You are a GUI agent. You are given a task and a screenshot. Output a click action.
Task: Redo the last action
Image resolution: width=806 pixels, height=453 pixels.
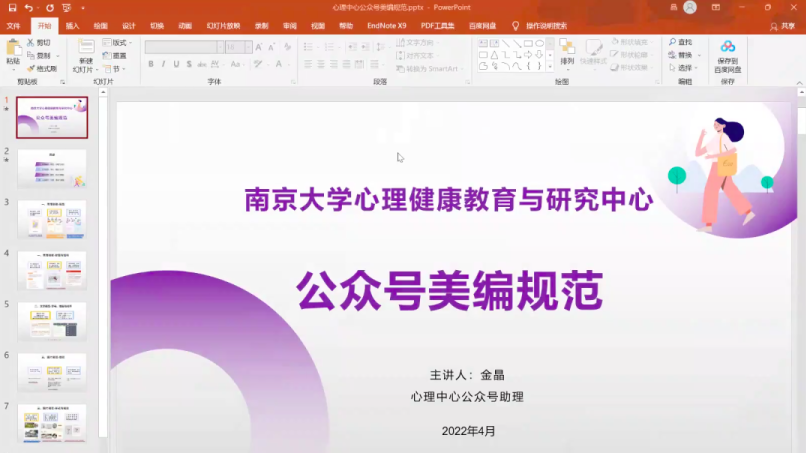pos(49,8)
